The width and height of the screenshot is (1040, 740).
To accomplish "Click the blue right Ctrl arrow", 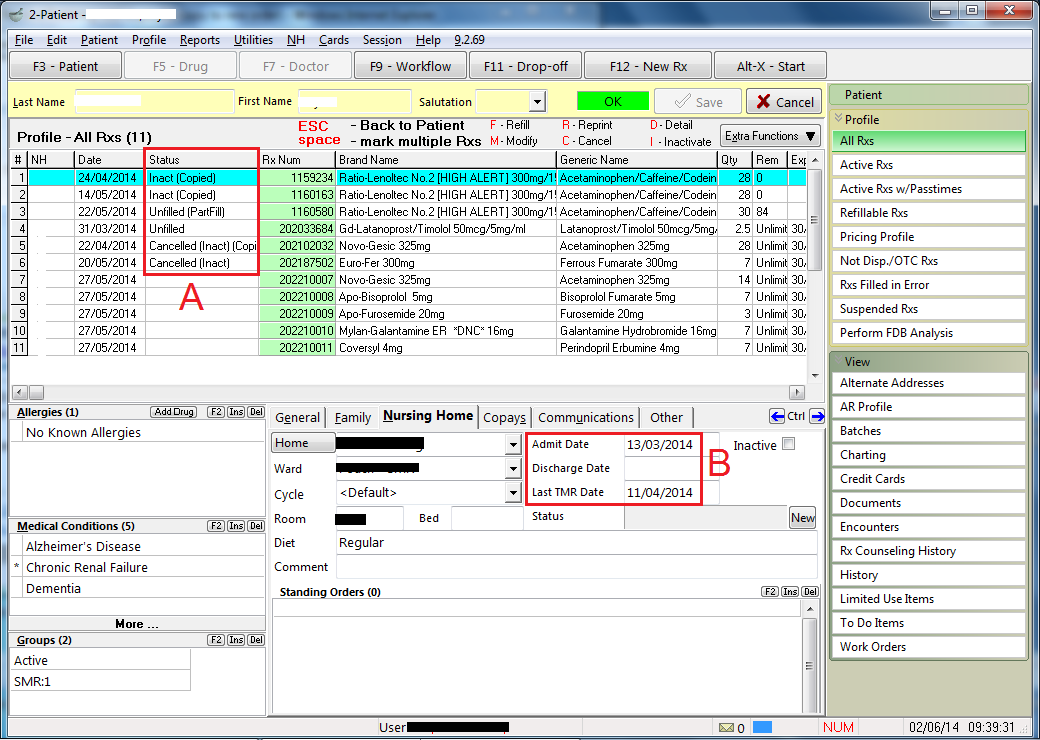I will (x=817, y=417).
